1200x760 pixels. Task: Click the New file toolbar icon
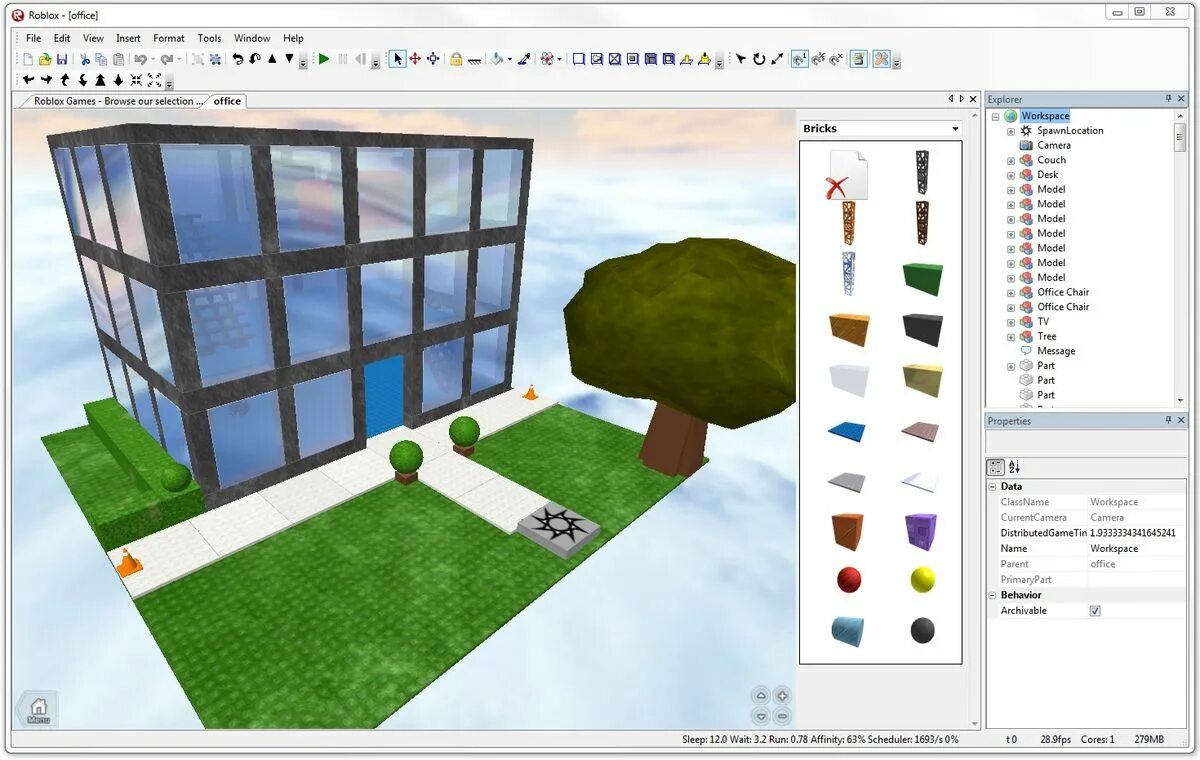pos(28,59)
